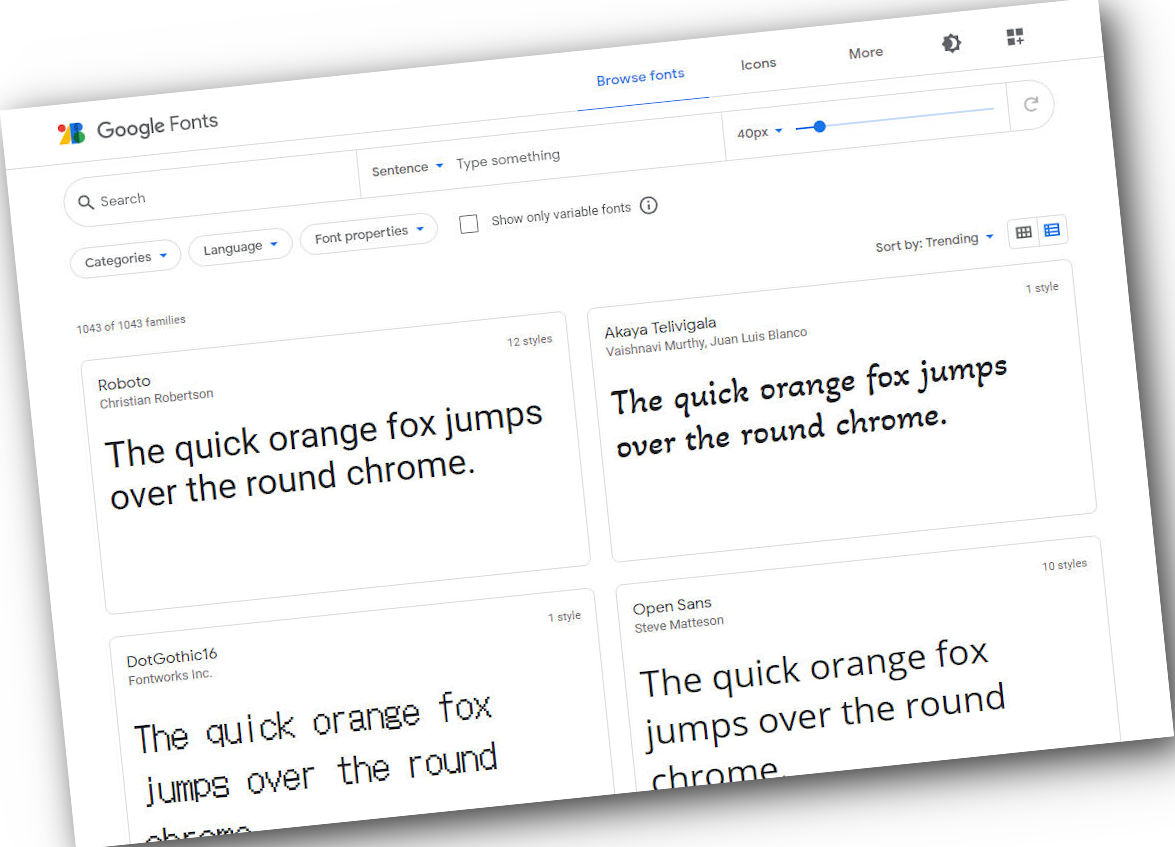
Task: Click the Type something preview field
Action: (x=507, y=159)
